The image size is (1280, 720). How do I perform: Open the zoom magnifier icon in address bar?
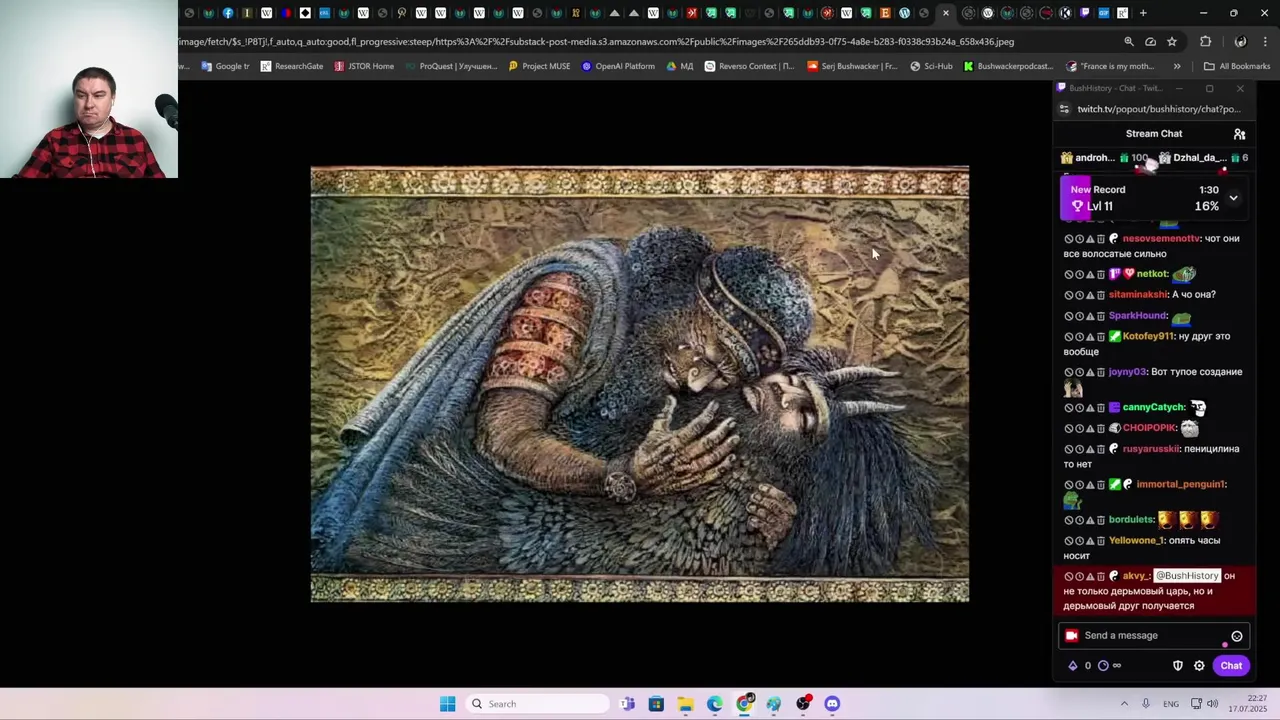1129,42
